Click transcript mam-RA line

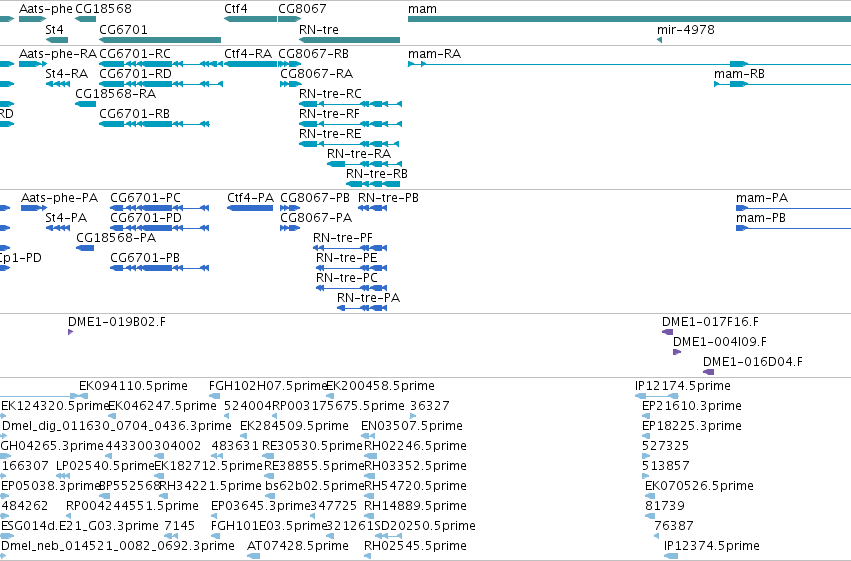[630, 64]
